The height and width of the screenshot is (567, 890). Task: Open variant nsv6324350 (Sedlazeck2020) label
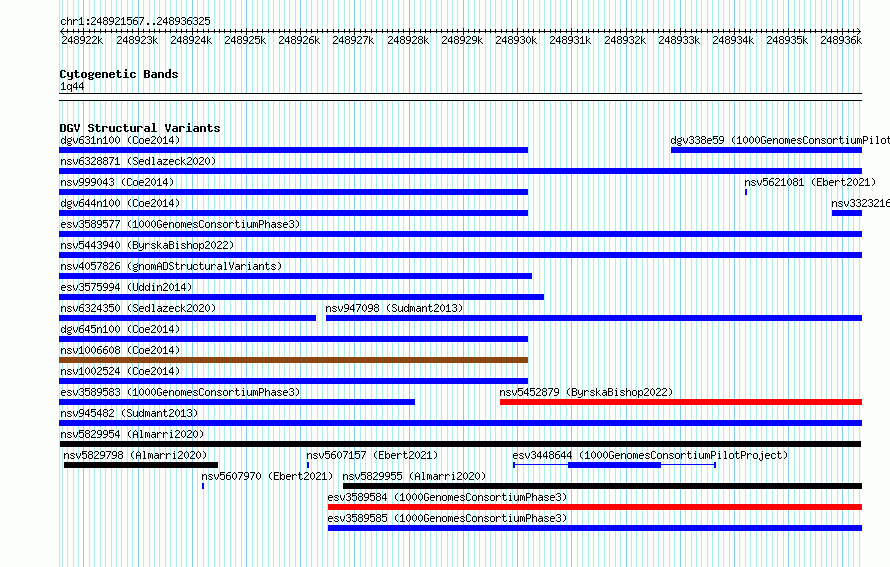pos(138,308)
